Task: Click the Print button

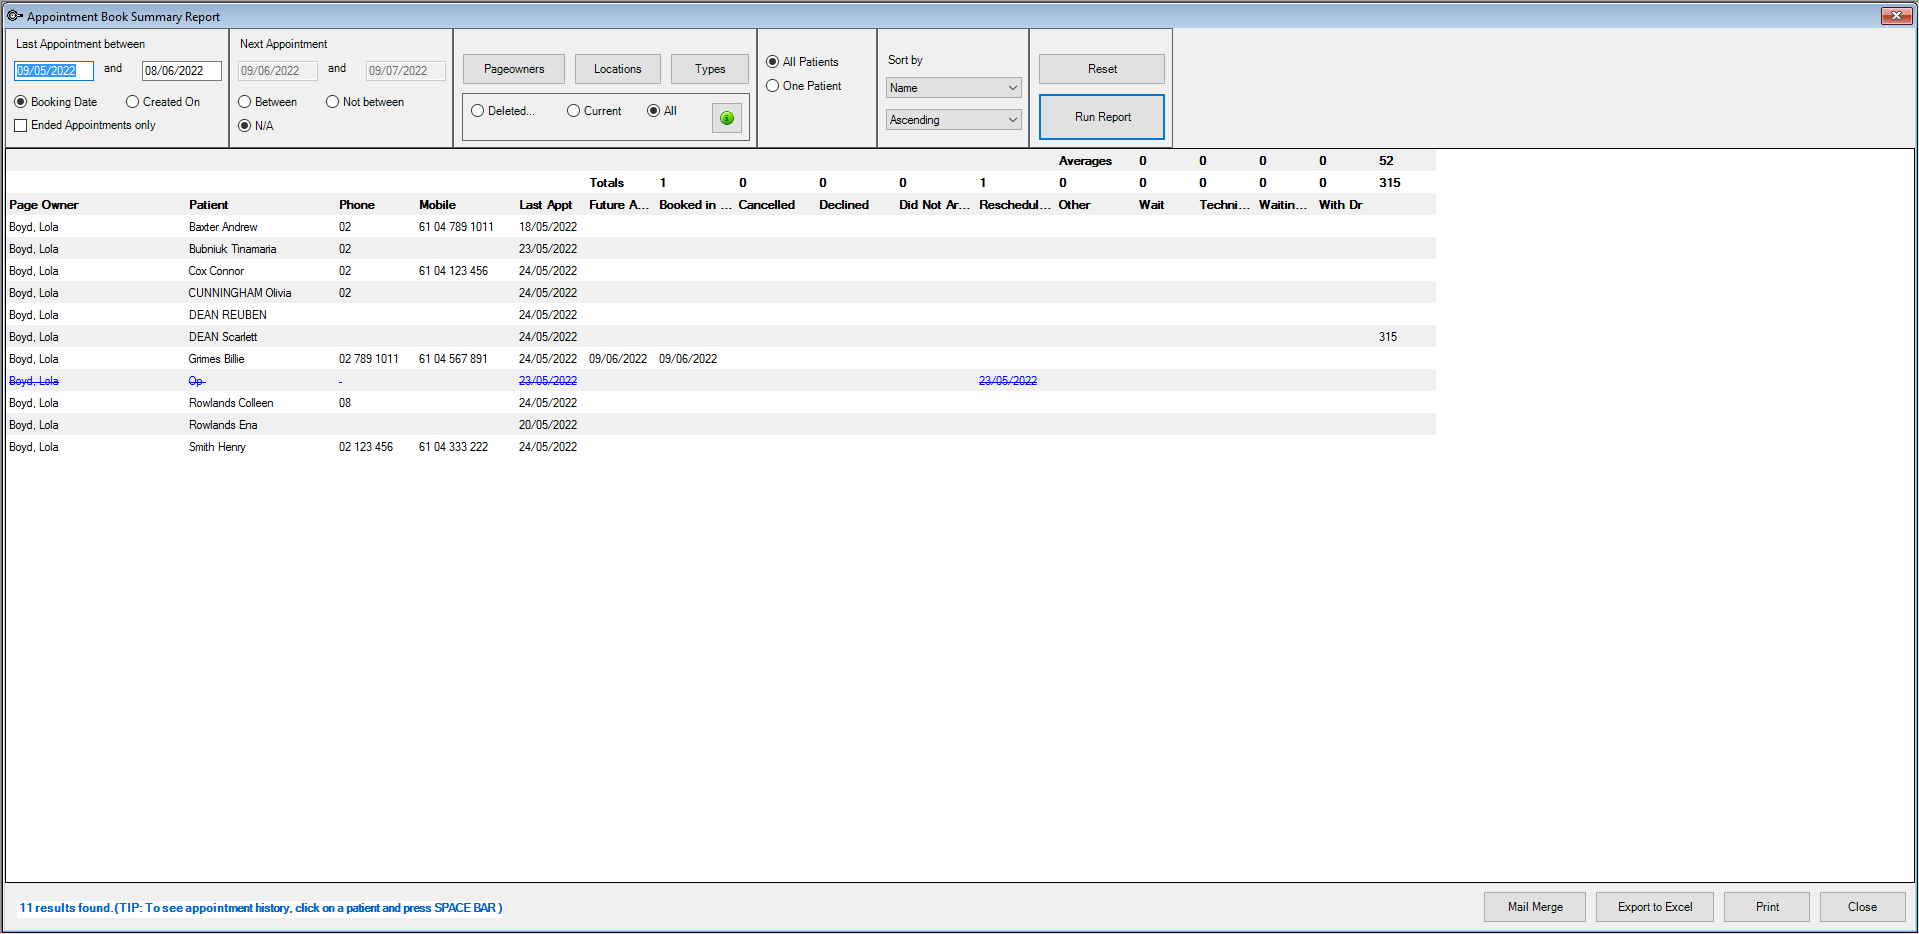Action: [1767, 907]
